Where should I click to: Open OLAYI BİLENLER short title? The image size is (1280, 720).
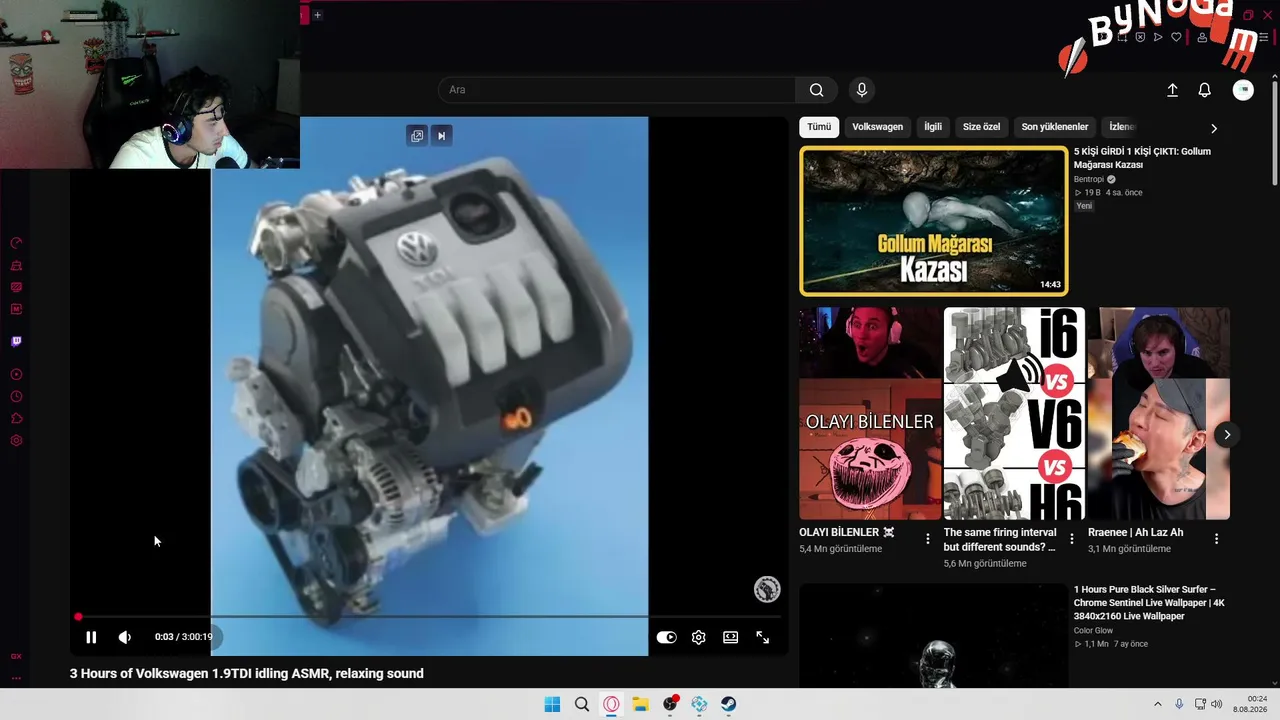[x=847, y=533]
